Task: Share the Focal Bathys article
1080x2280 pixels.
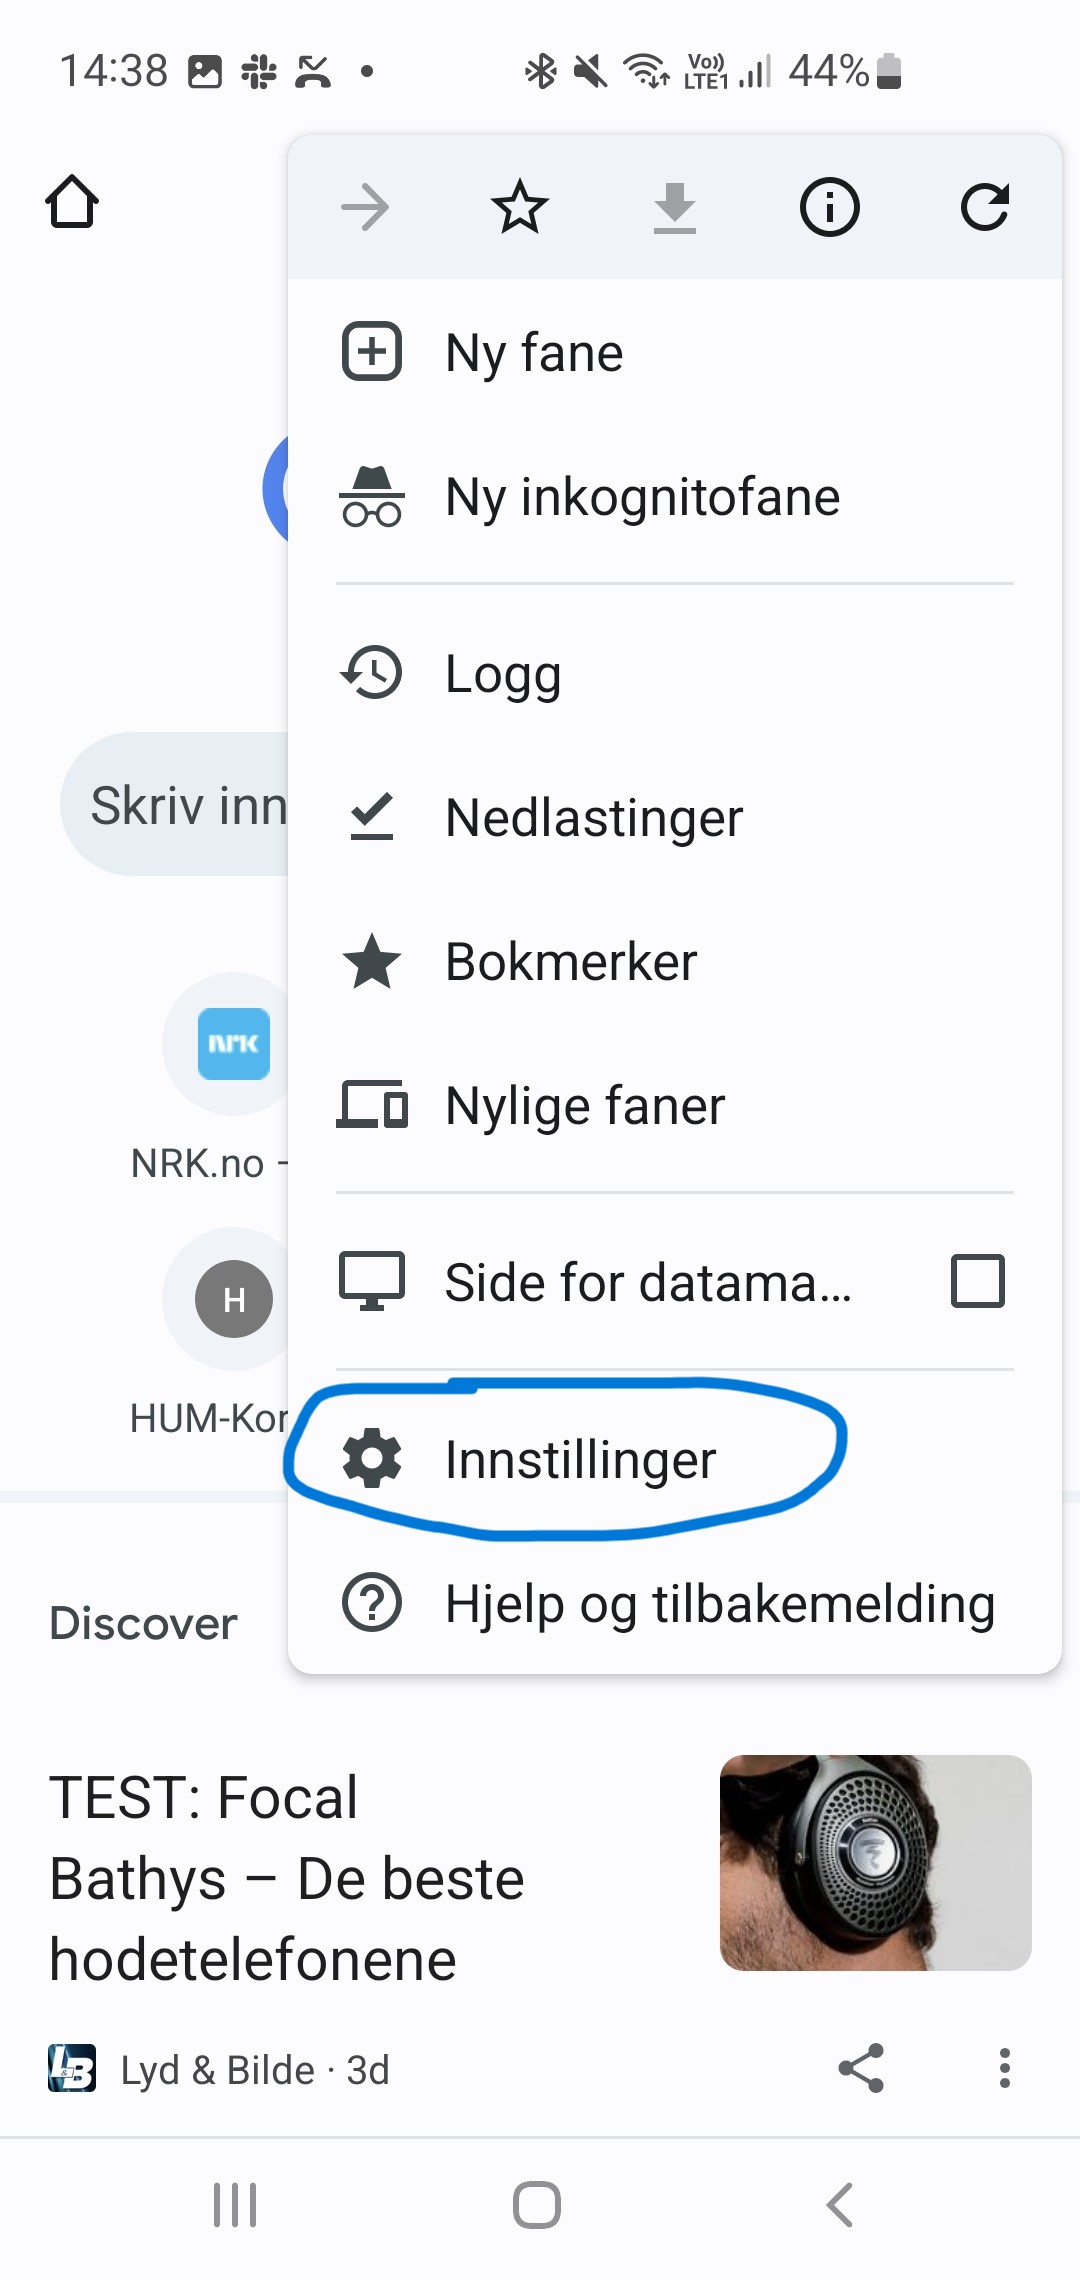Action: coord(861,2068)
